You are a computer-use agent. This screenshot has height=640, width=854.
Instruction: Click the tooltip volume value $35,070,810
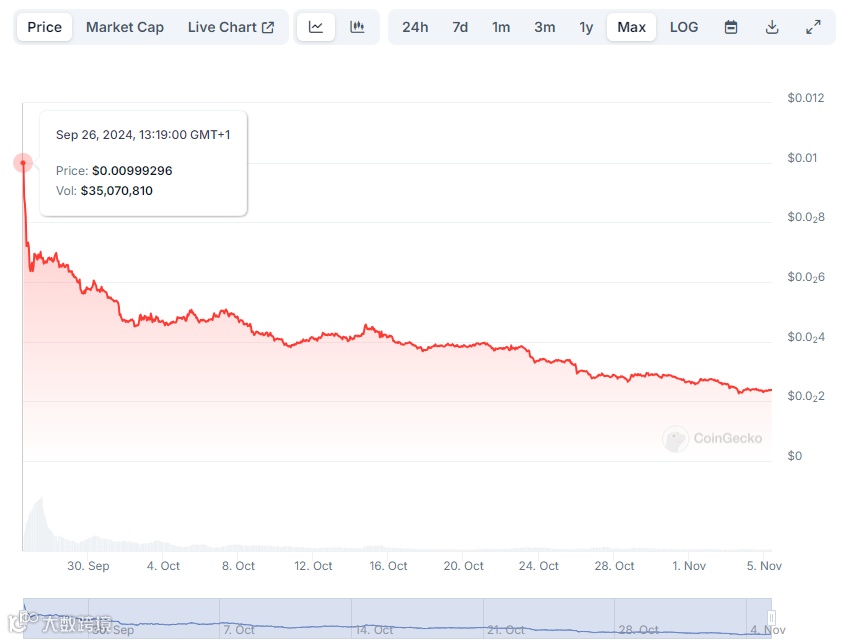pos(117,191)
